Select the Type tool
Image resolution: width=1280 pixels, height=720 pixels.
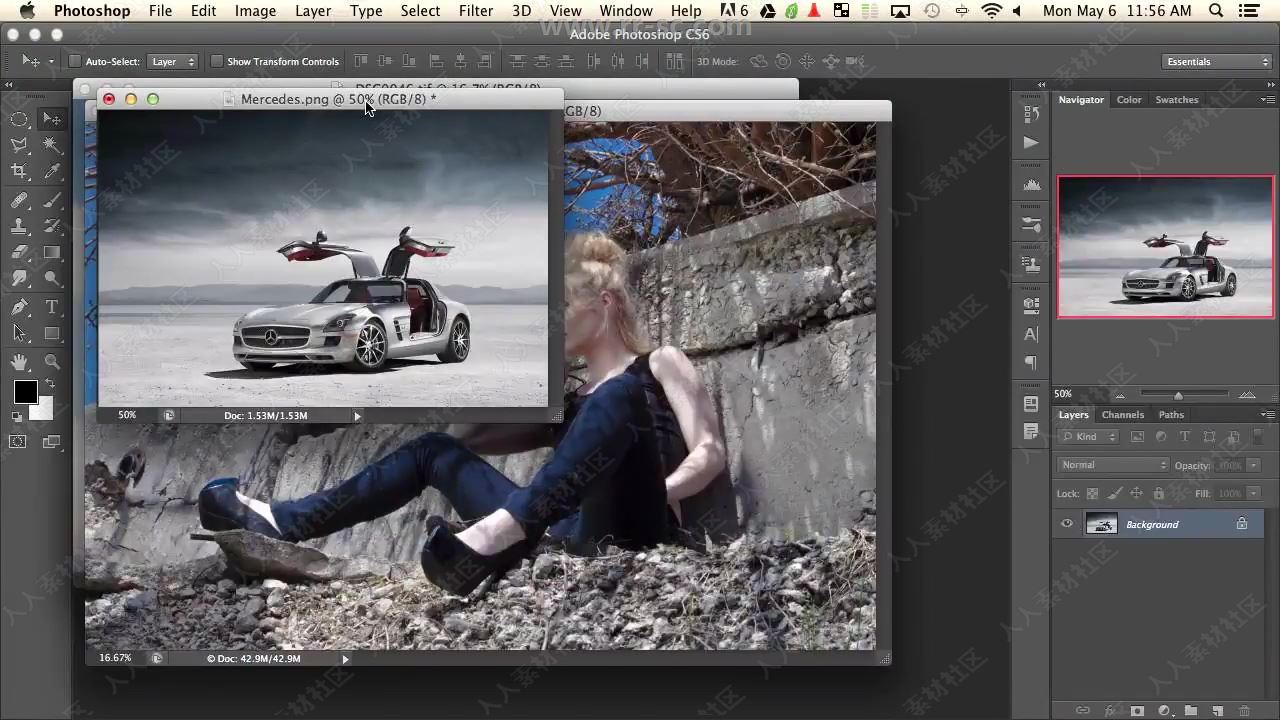(52, 307)
